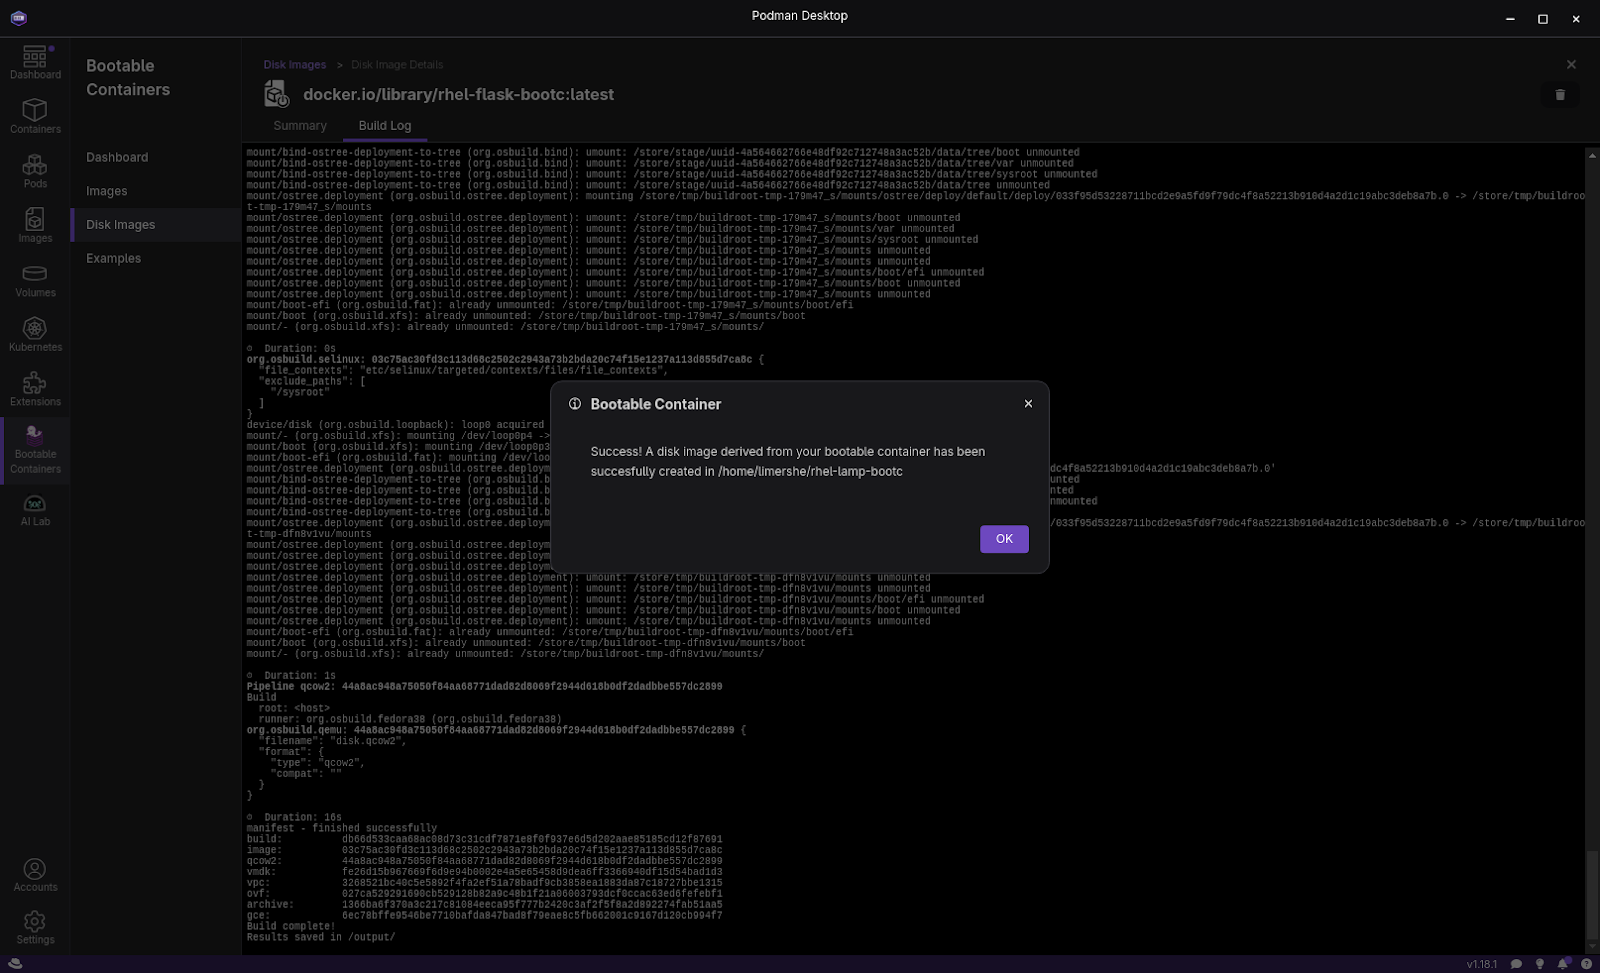Go to the Pods sidebar icon

35,171
